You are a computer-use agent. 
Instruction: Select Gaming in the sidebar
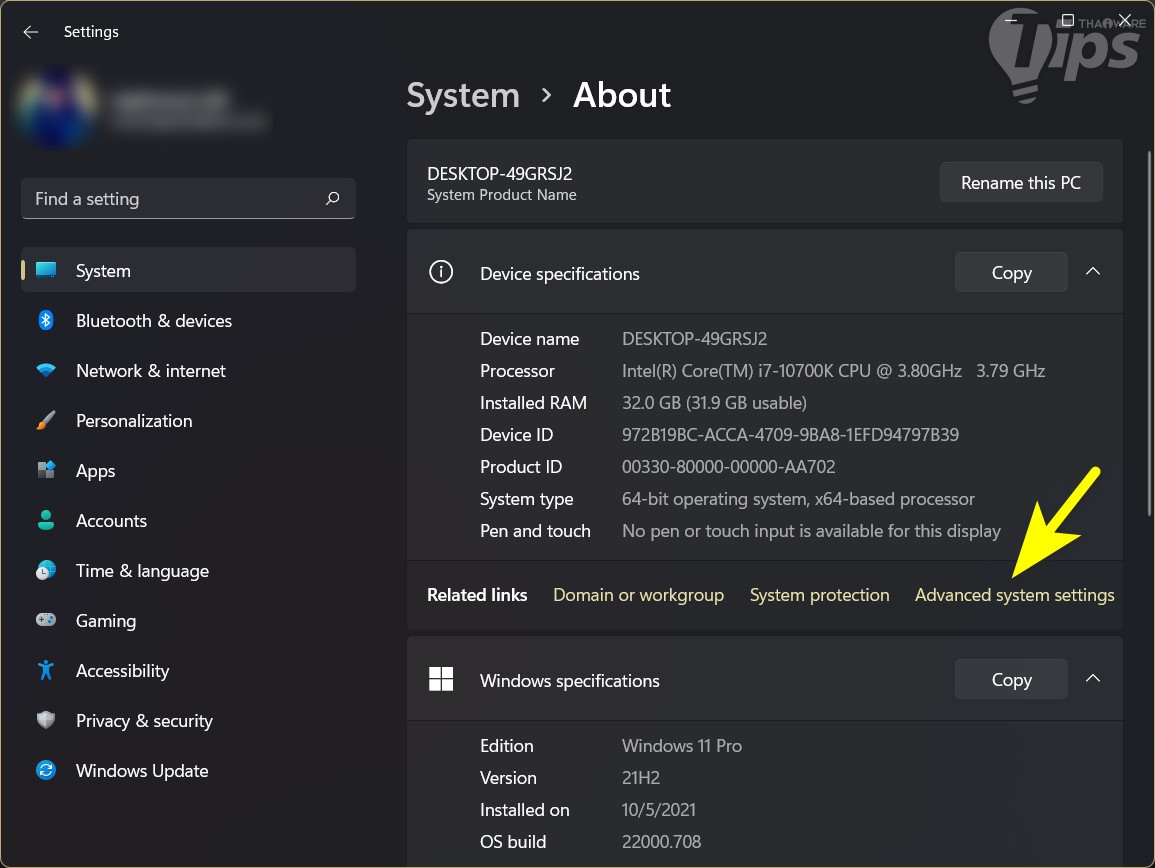[x=105, y=621]
